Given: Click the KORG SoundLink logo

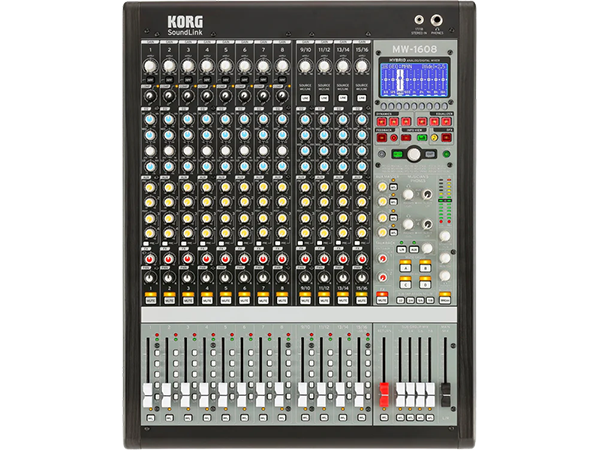Looking at the screenshot, I should click(x=185, y=26).
